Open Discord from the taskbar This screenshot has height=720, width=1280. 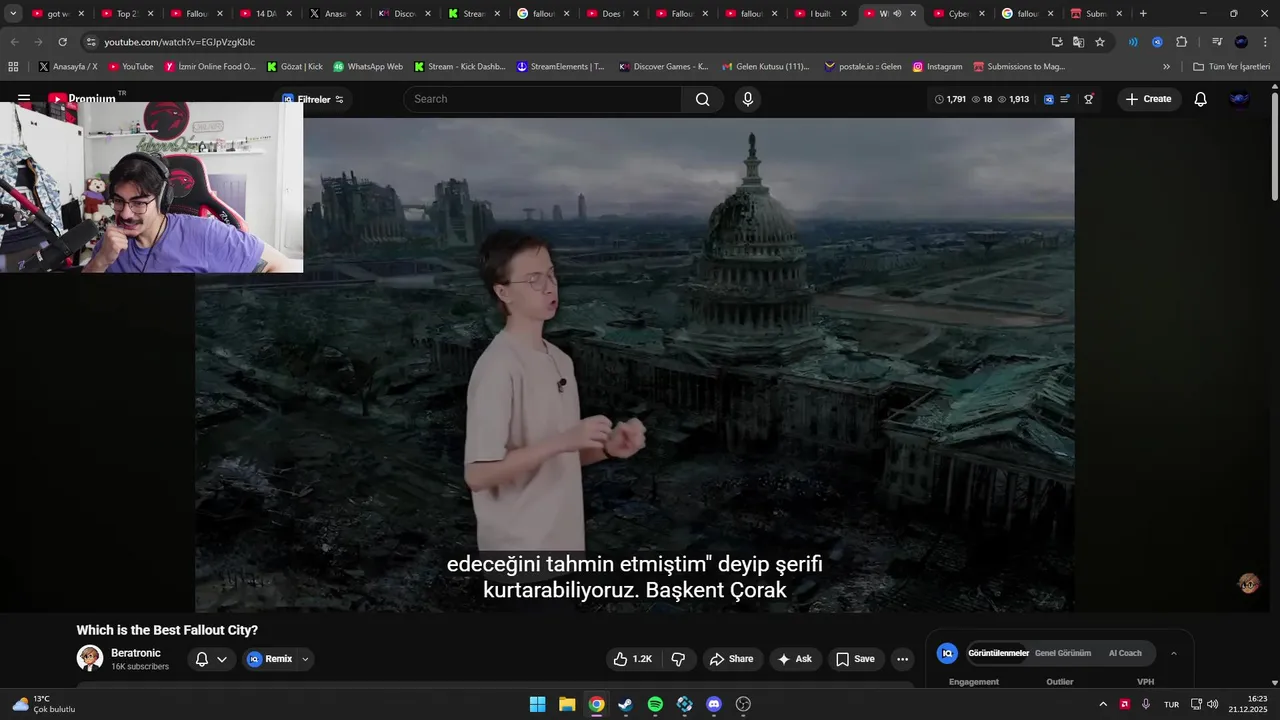(713, 704)
